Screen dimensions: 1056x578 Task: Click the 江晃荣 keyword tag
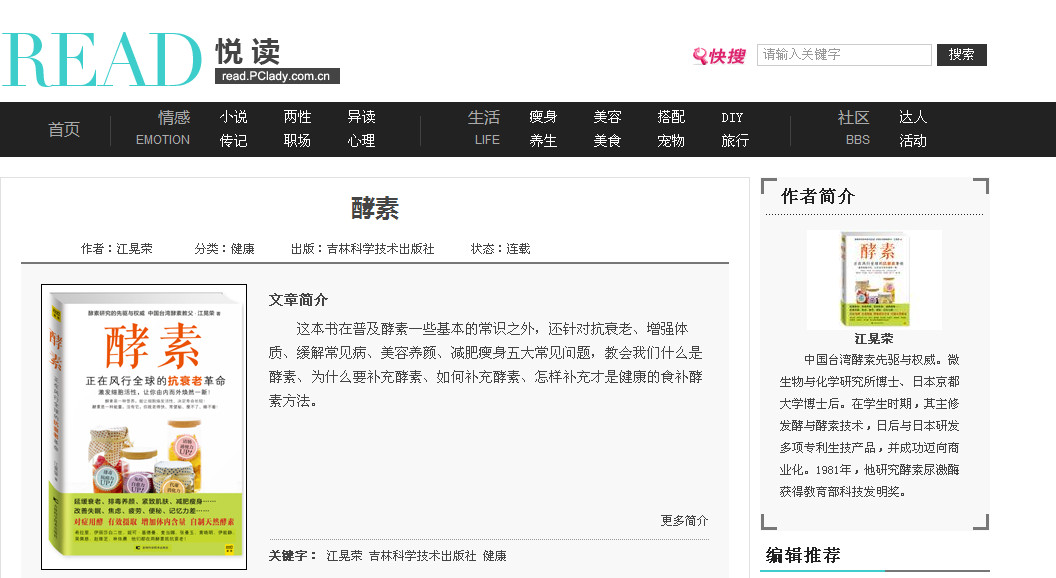tap(344, 556)
